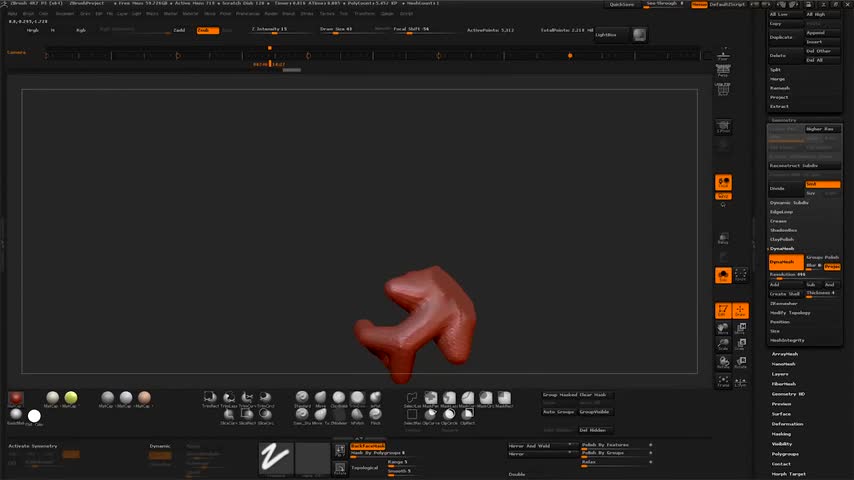Click the Mirror And Weld button
The image size is (854, 480).
tap(542, 446)
